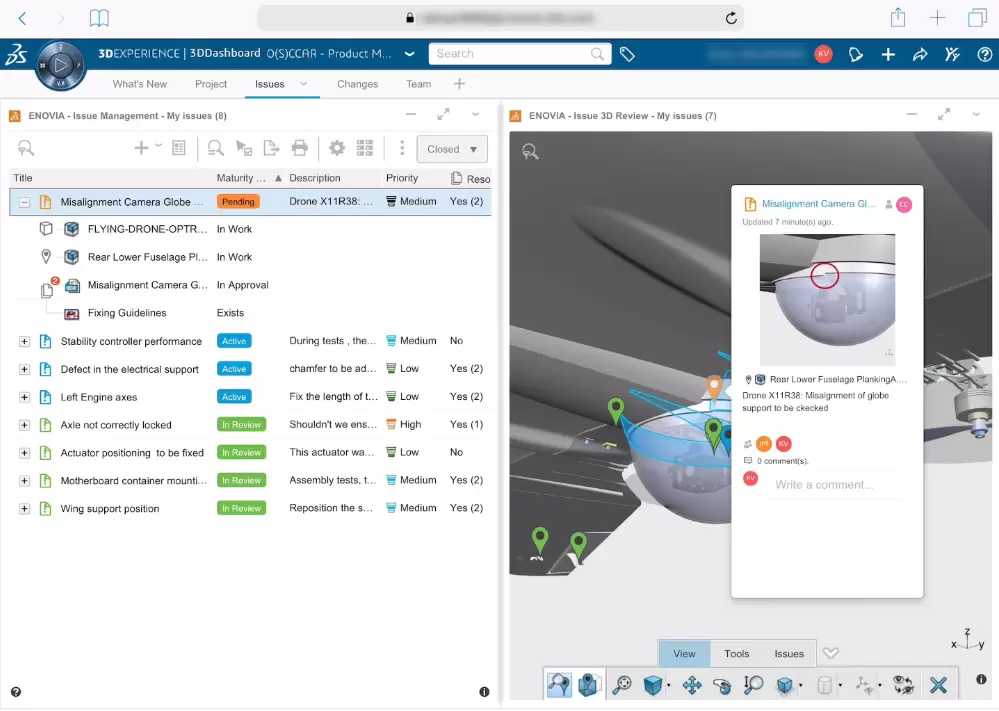This screenshot has width=999, height=711.
Task: Open issue list settings gear
Action: 337,149
